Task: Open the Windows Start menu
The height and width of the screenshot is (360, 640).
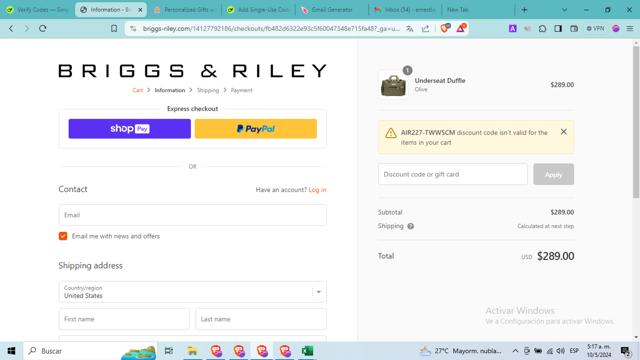Action: click(11, 351)
